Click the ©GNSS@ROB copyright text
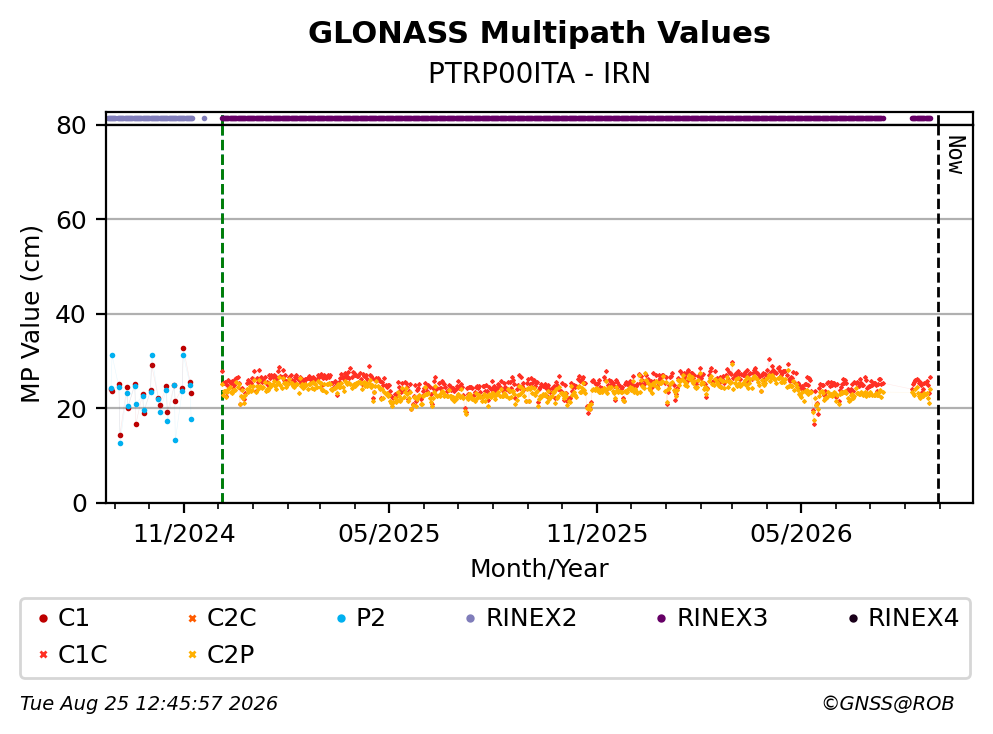 [888, 704]
